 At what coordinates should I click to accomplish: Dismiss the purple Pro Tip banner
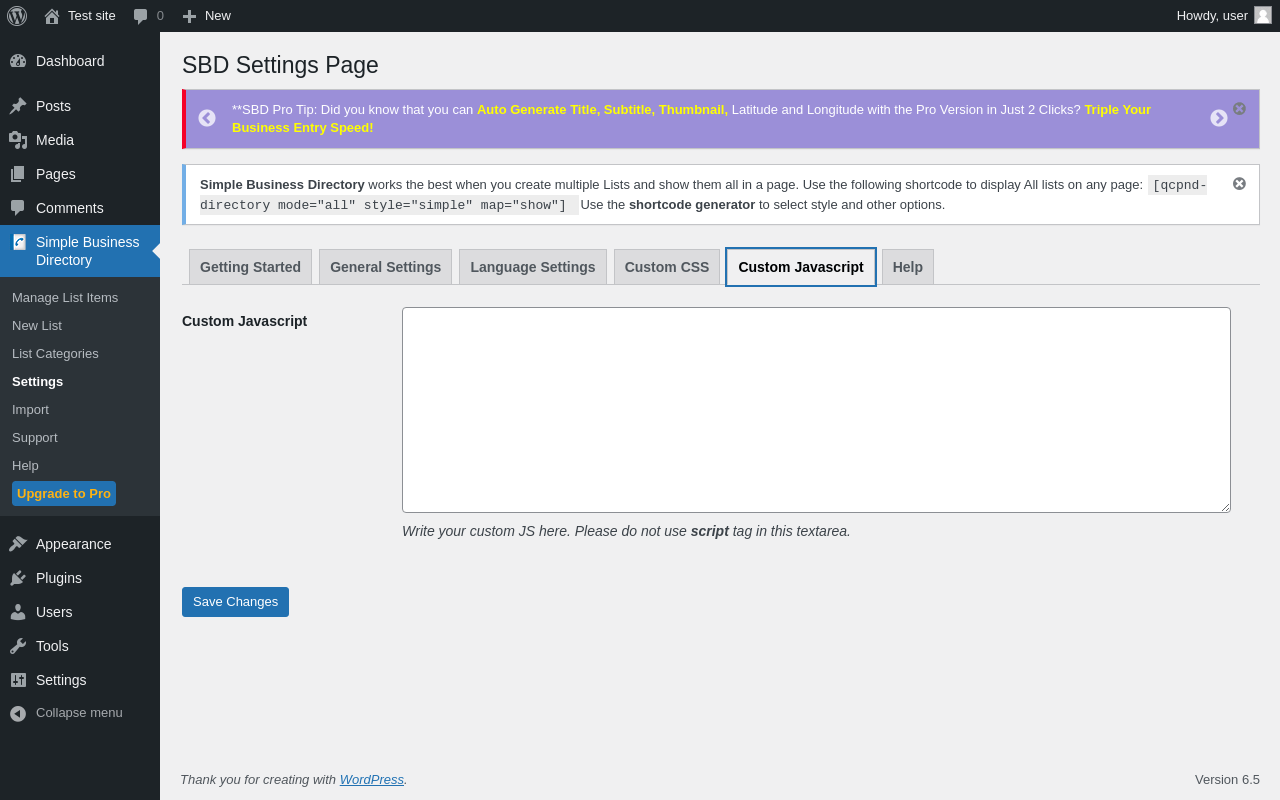click(x=1239, y=108)
